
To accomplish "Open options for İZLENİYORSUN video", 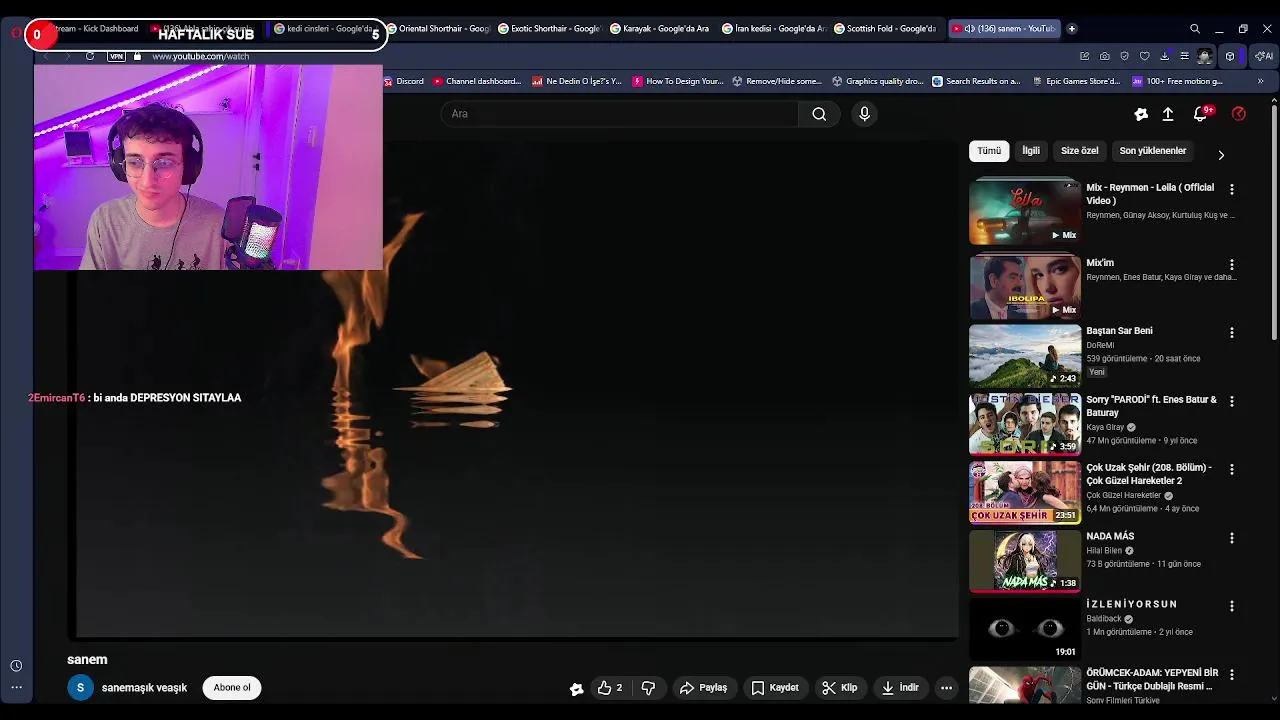I will pos(1232,606).
